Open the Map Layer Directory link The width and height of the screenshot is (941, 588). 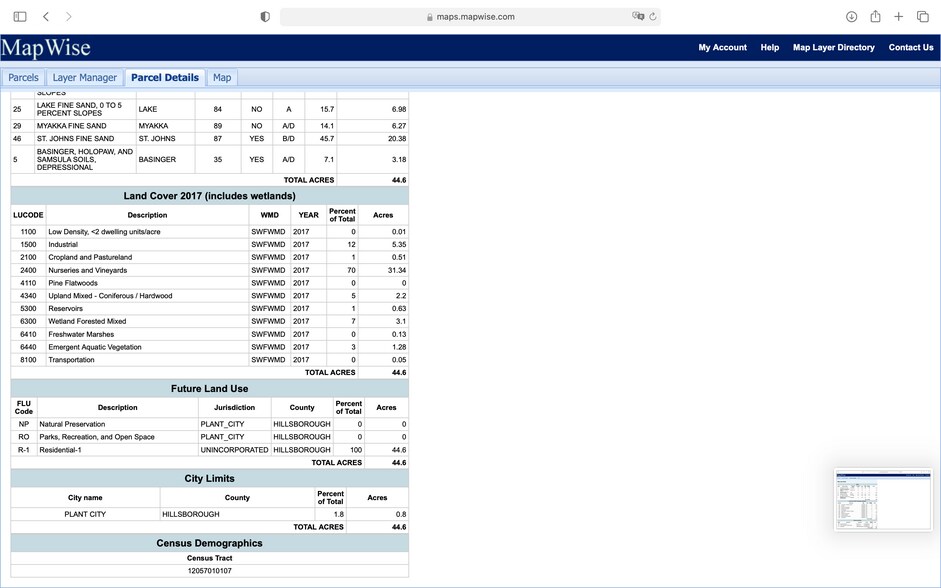833,48
